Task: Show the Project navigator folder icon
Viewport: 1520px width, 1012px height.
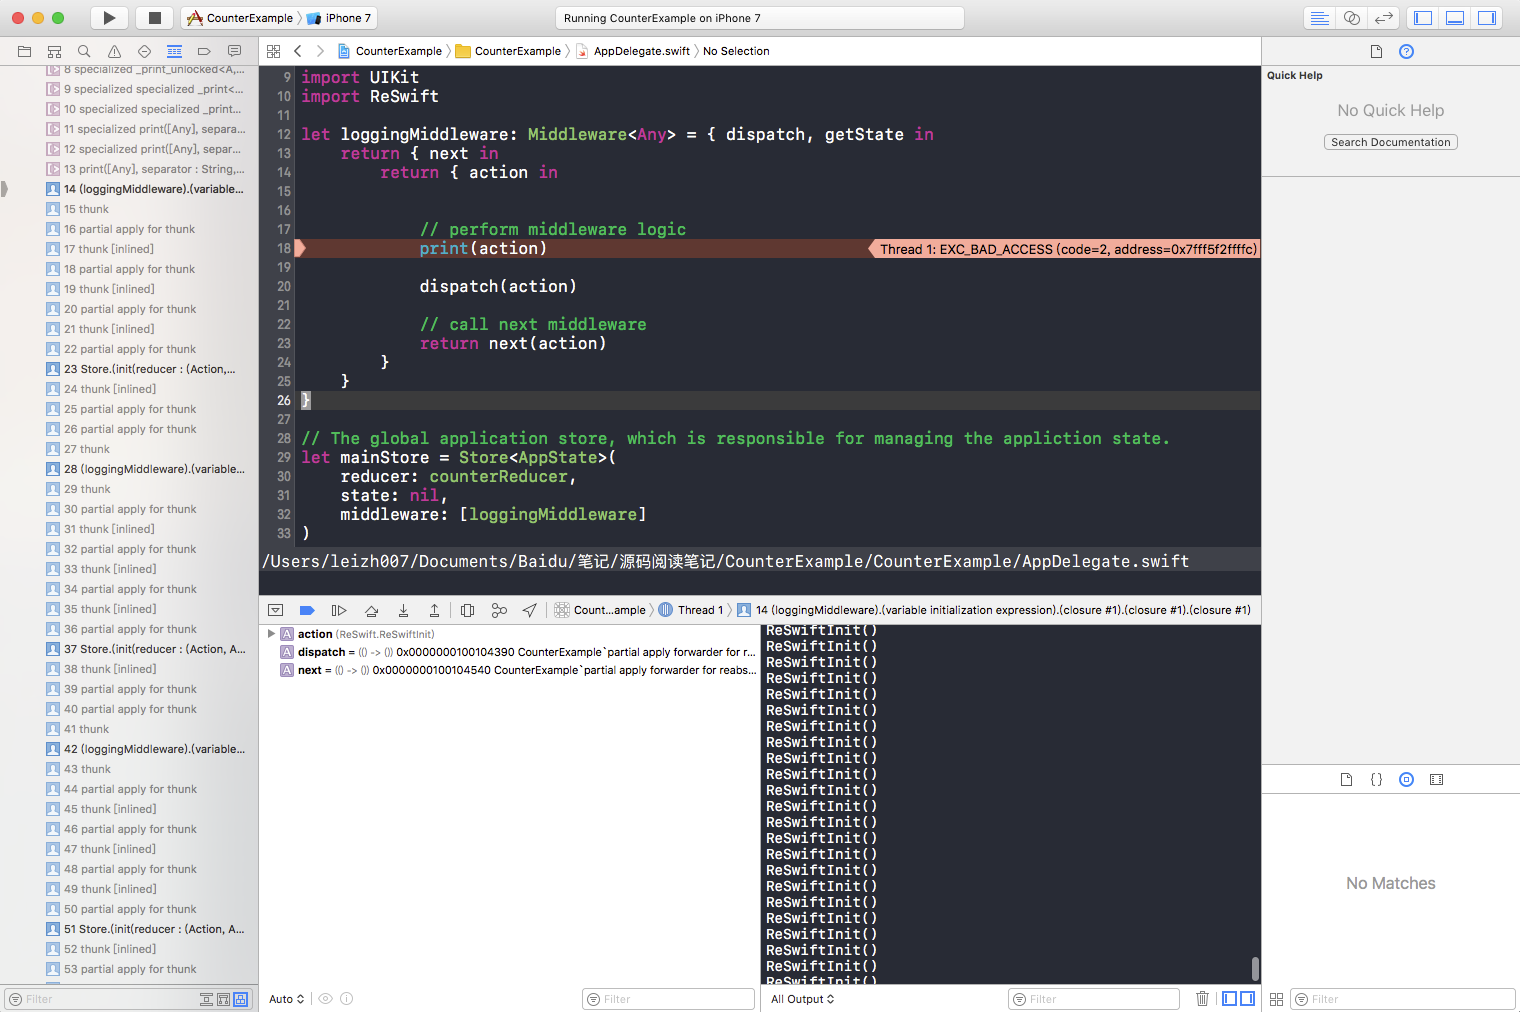Action: (x=24, y=51)
